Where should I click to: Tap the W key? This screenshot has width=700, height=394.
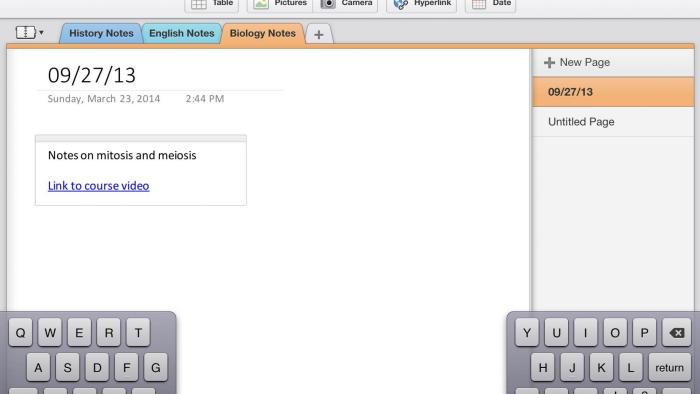pyautogui.click(x=50, y=332)
